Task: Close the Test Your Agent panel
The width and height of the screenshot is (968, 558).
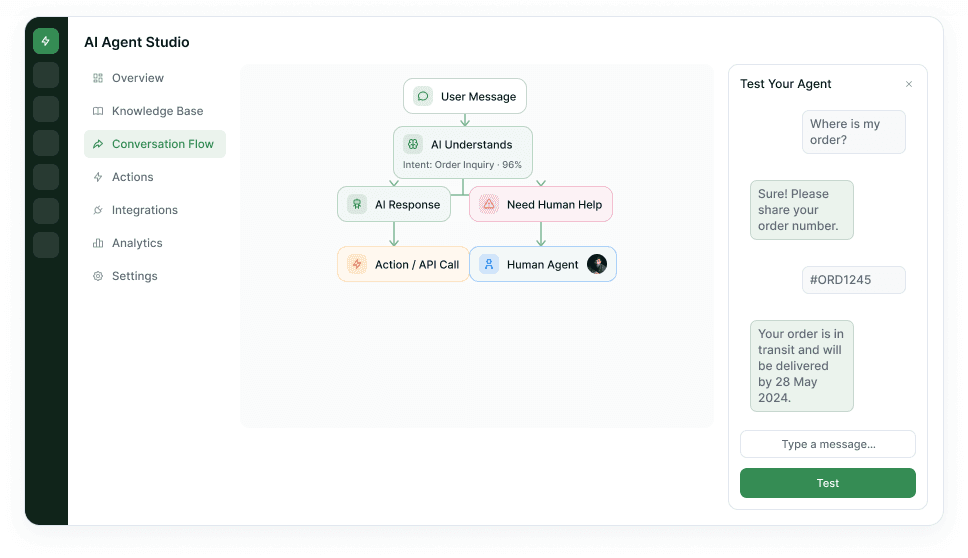Action: [909, 84]
